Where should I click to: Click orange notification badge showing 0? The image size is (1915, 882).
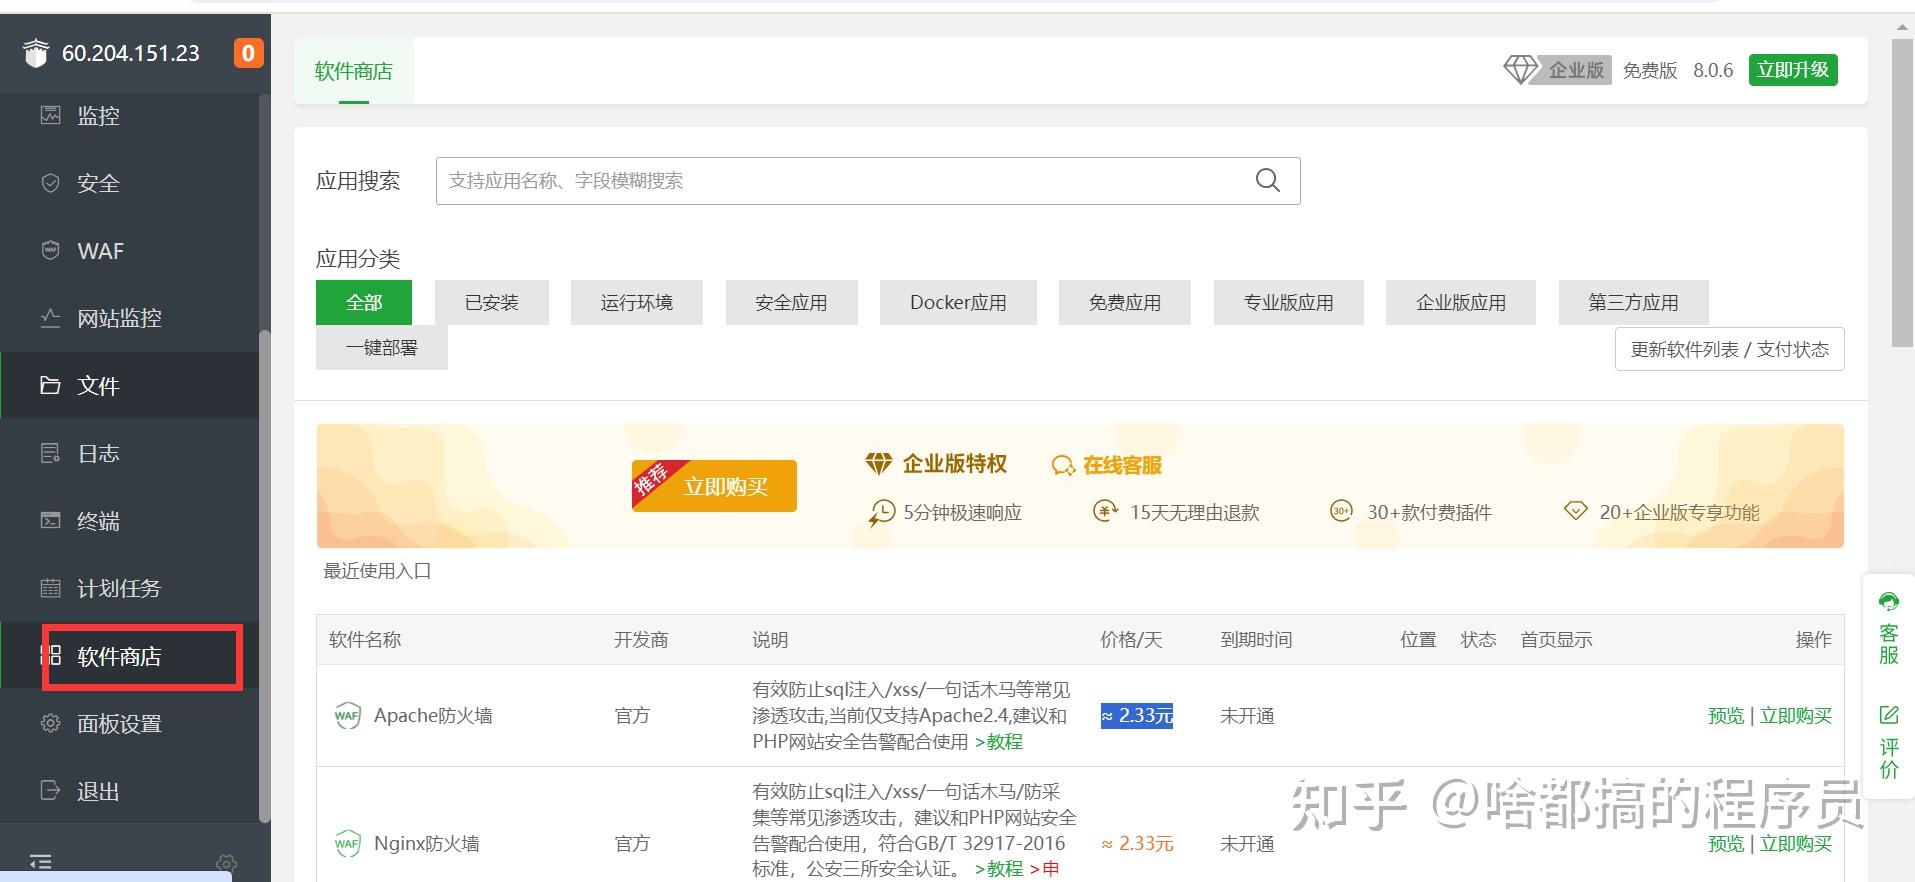[x=248, y=53]
